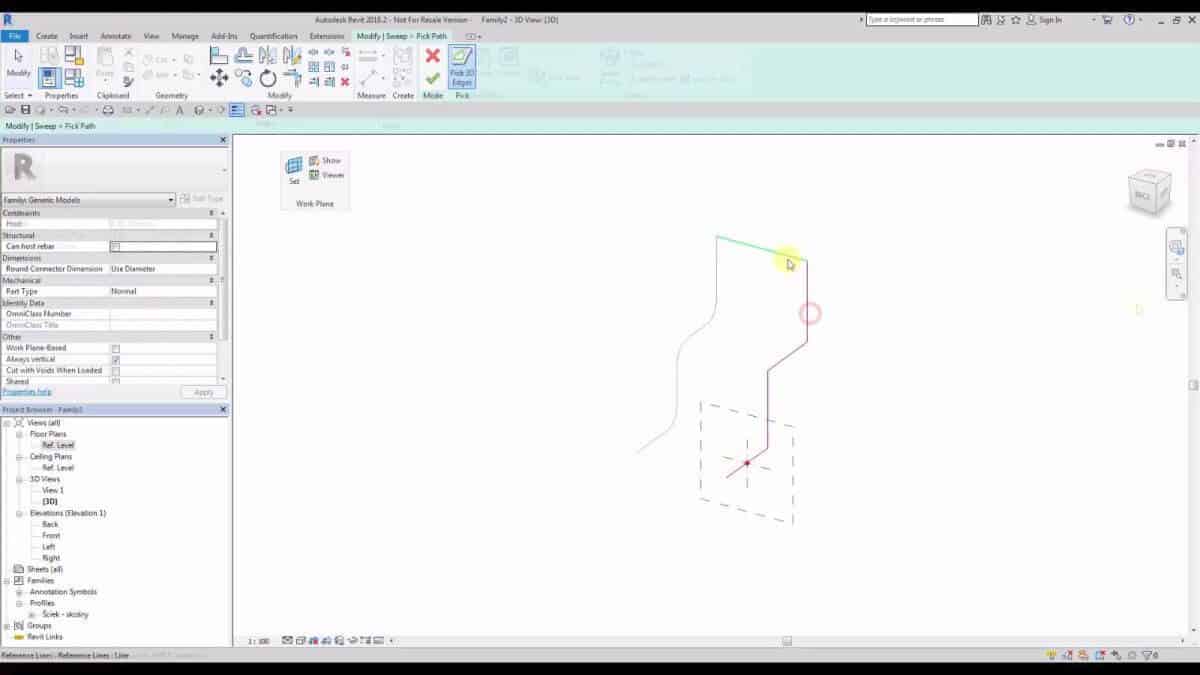Open the Annotate ribbon tab
The height and width of the screenshot is (675, 1200).
point(115,36)
